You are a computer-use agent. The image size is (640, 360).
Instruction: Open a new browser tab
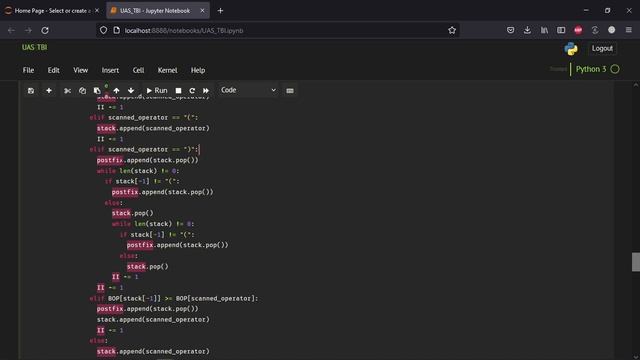pos(220,11)
